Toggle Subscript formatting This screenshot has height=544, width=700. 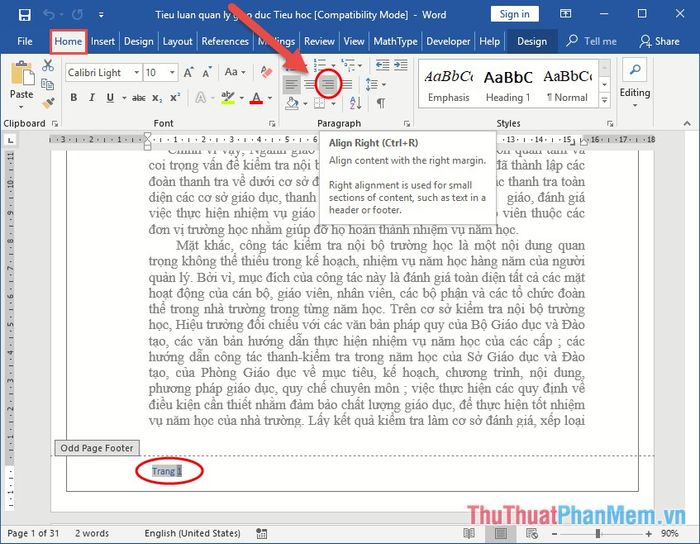157,98
